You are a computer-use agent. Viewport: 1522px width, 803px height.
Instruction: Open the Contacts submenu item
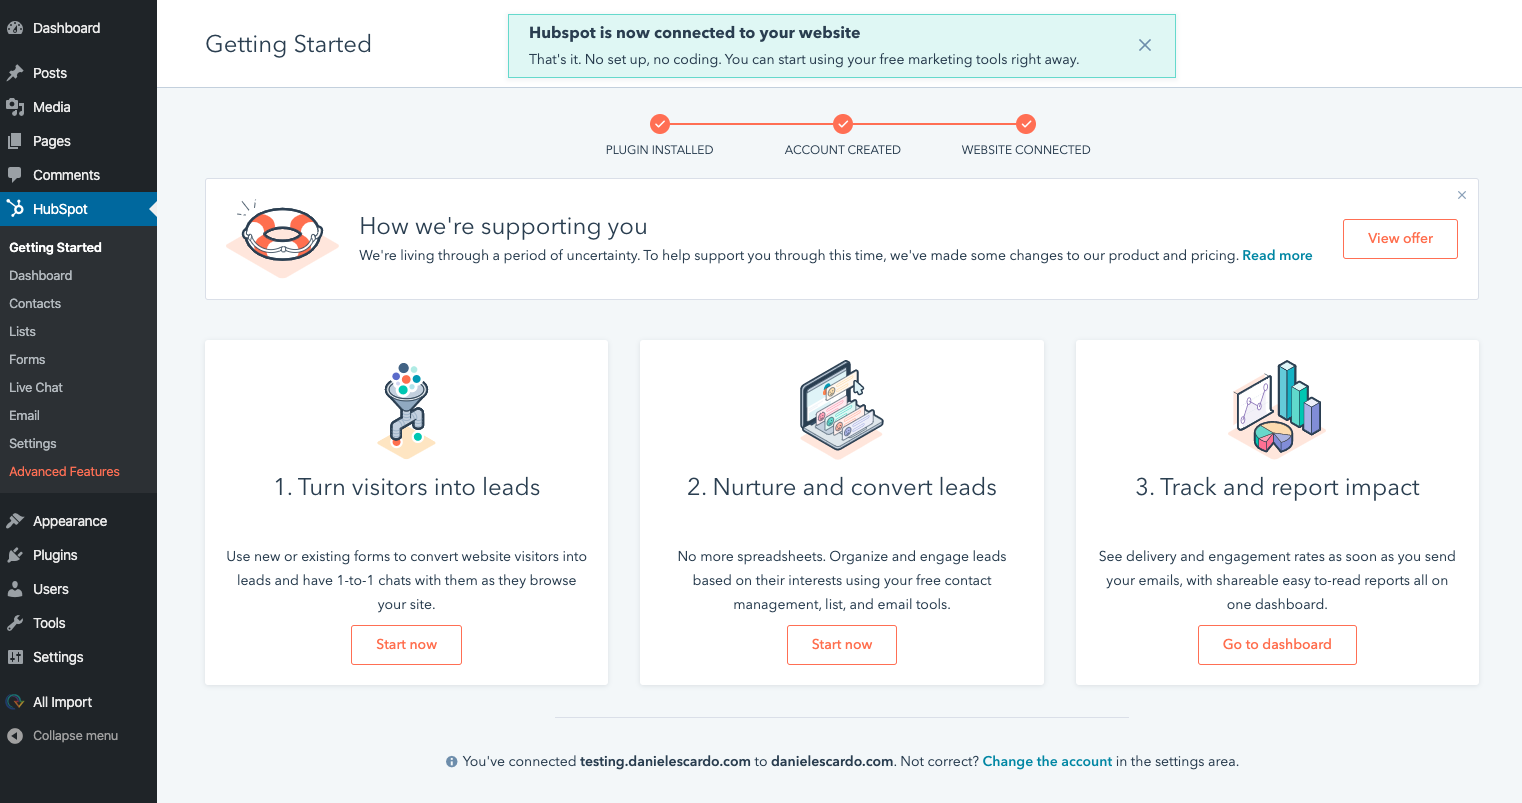click(35, 303)
